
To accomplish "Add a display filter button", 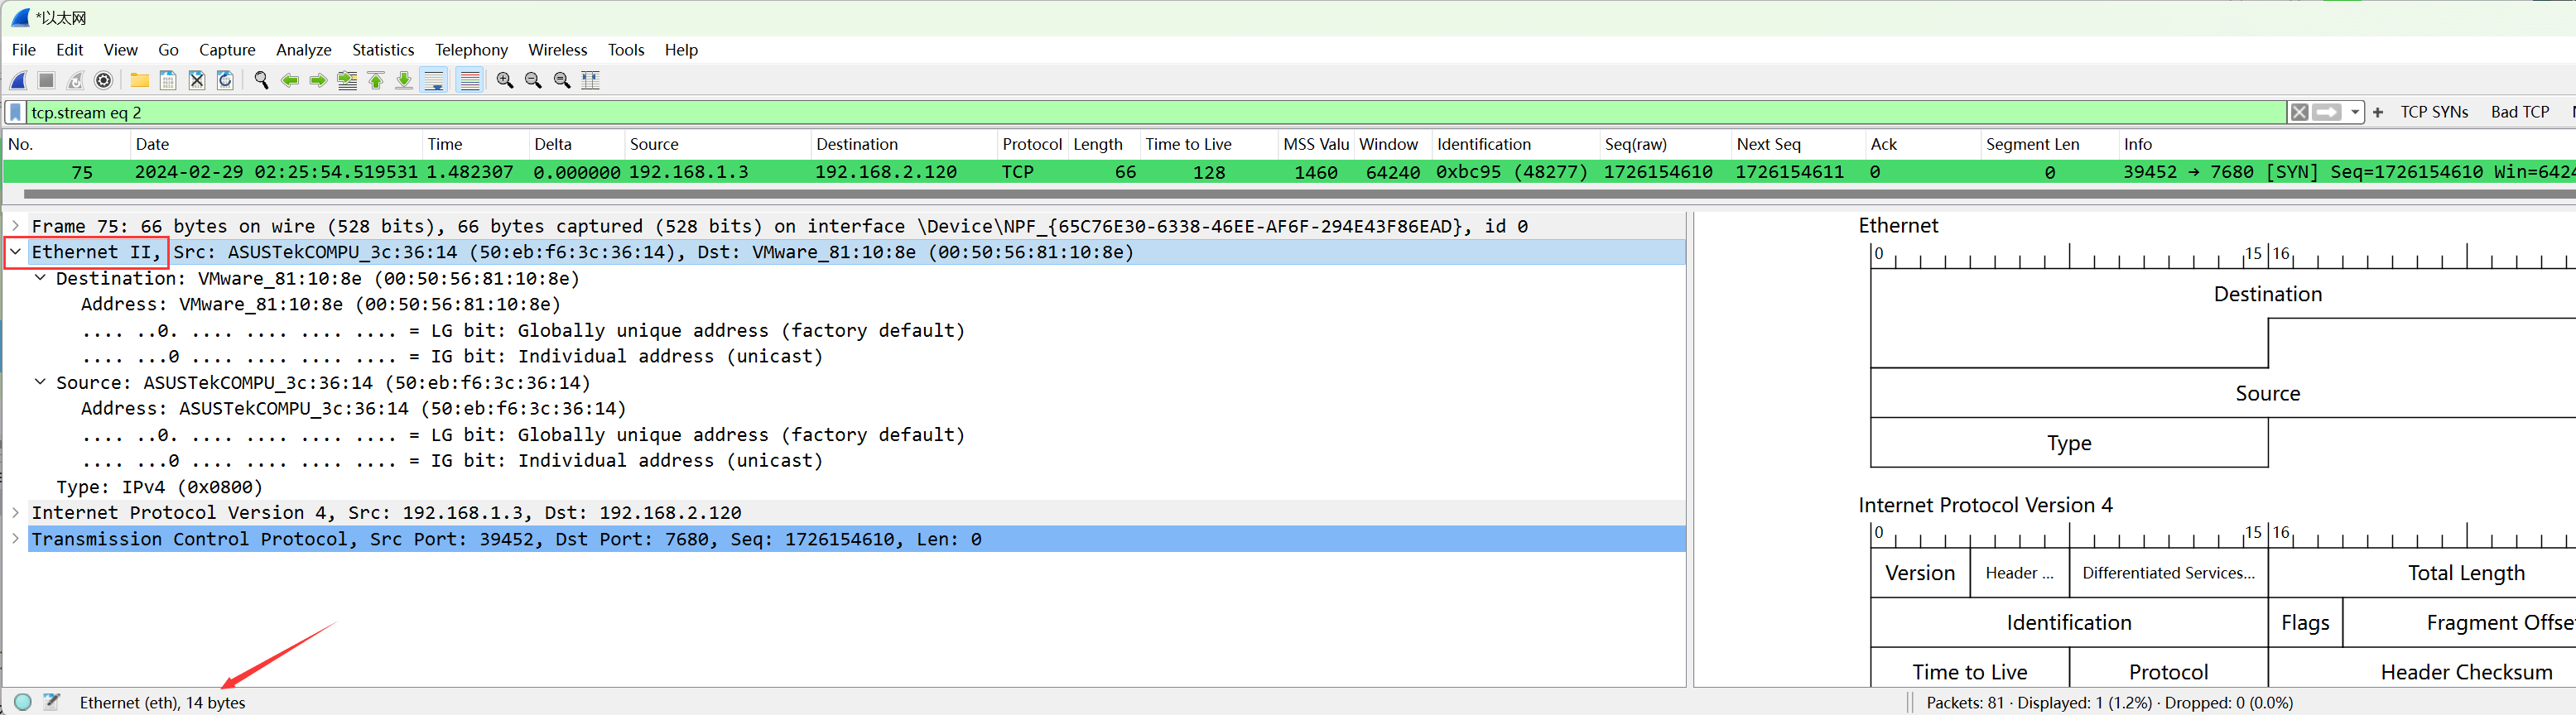I will coord(2378,112).
